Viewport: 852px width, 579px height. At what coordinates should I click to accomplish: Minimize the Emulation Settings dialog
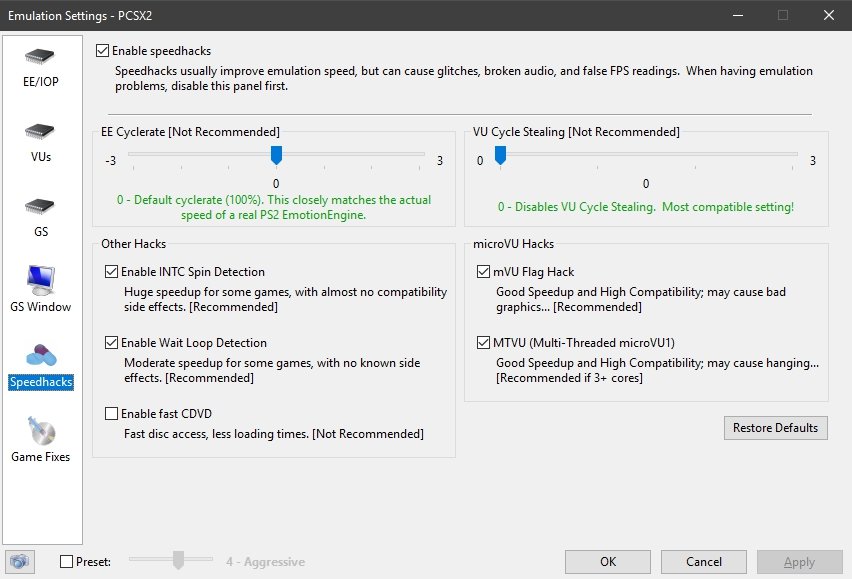coord(738,15)
